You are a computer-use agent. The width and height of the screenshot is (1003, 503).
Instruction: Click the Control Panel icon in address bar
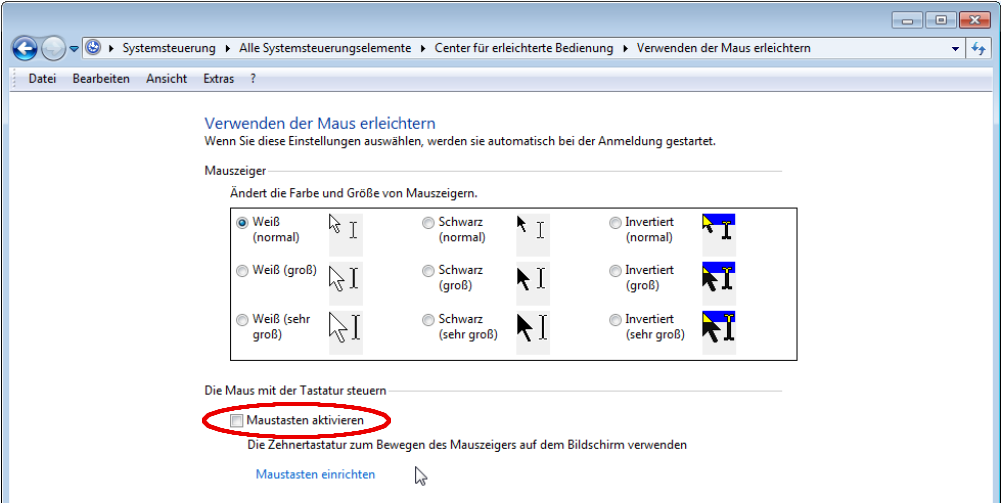(93, 47)
